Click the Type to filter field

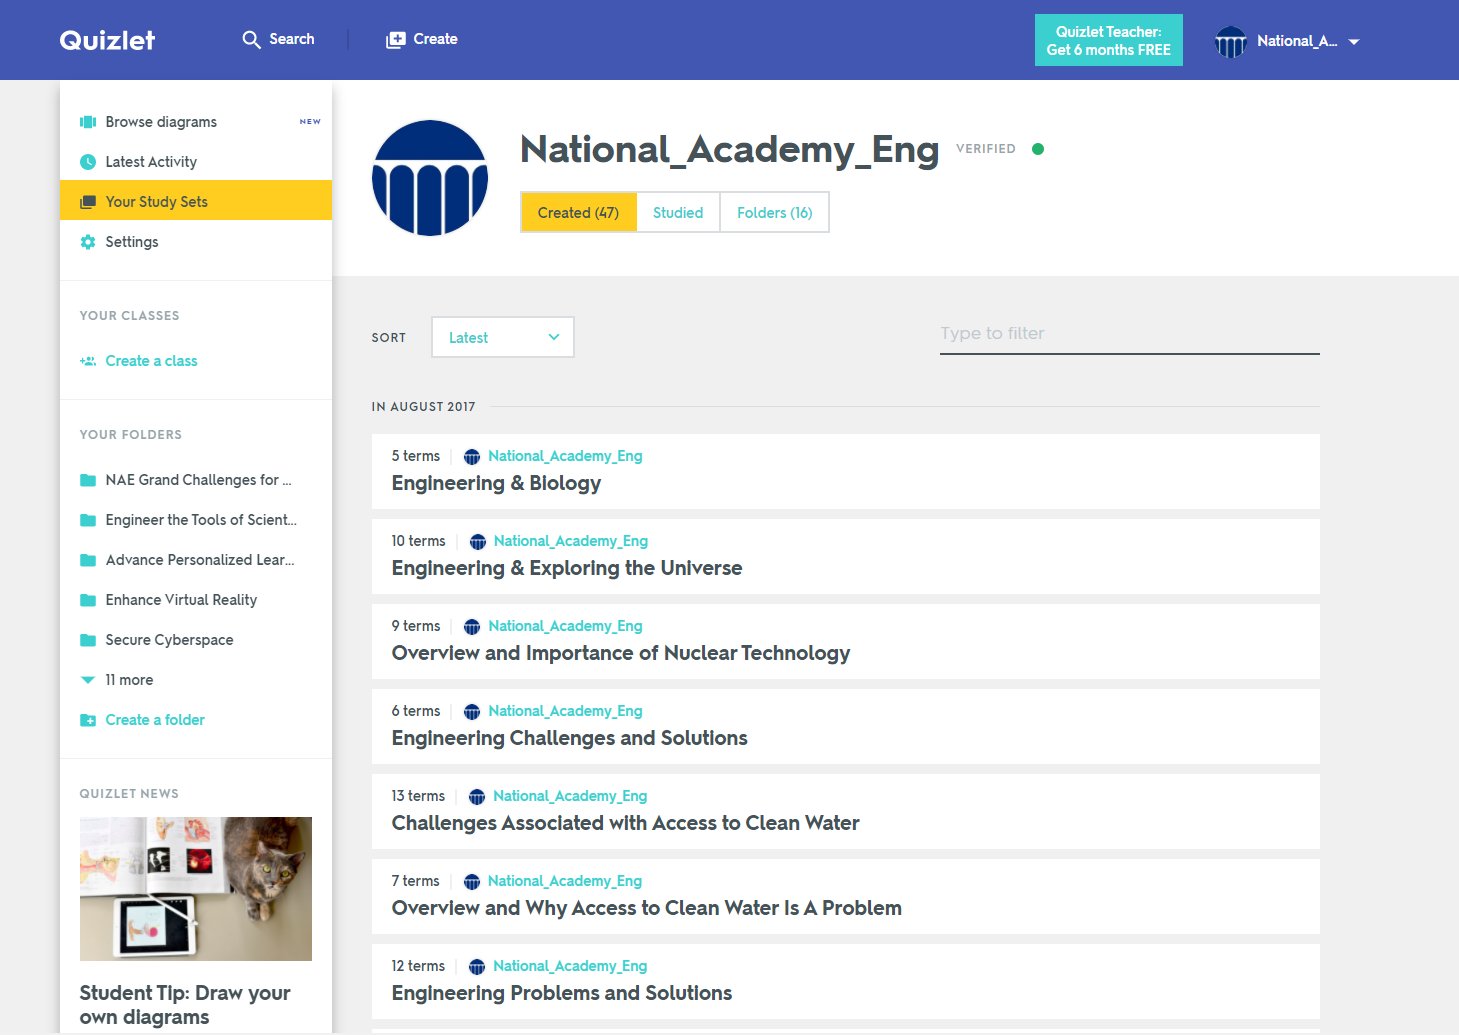pyautogui.click(x=1130, y=334)
